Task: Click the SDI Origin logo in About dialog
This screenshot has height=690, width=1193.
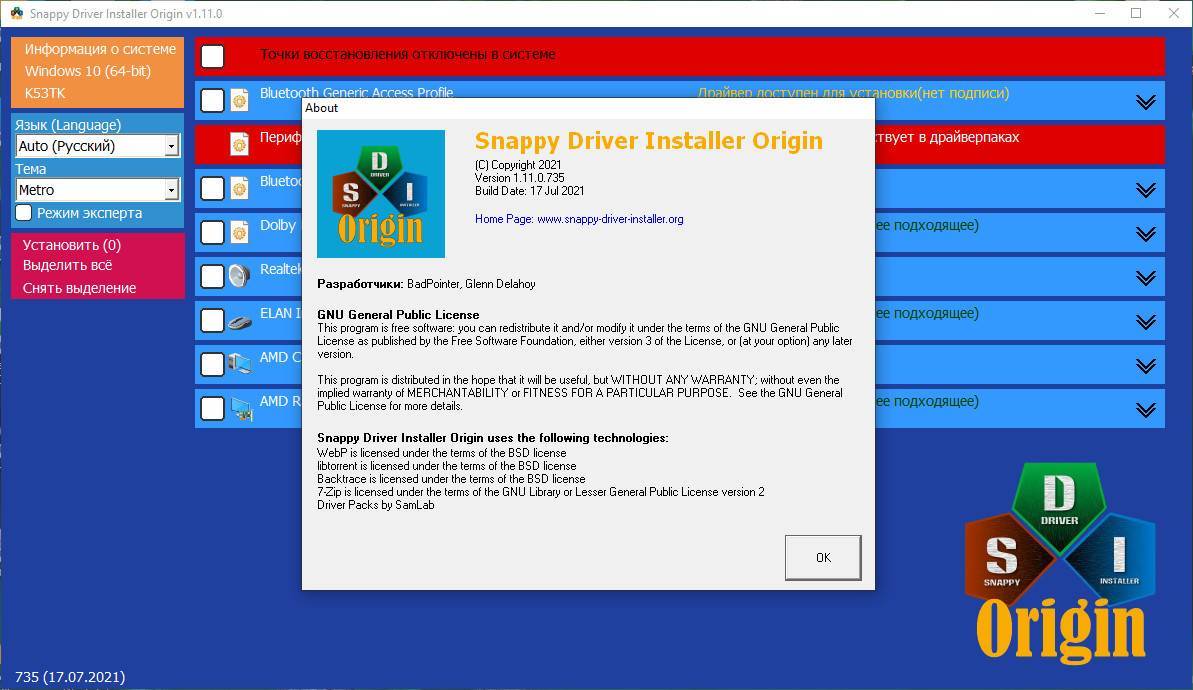Action: click(381, 194)
